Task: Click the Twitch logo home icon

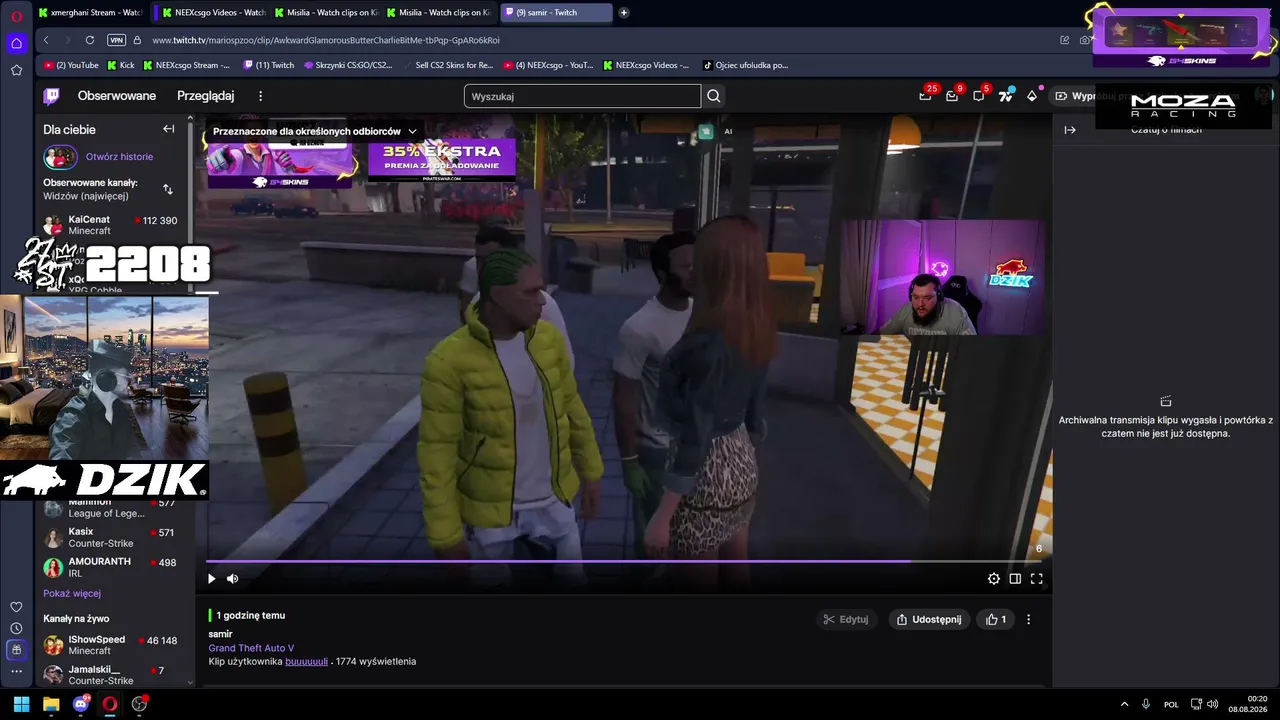Action: point(51,96)
